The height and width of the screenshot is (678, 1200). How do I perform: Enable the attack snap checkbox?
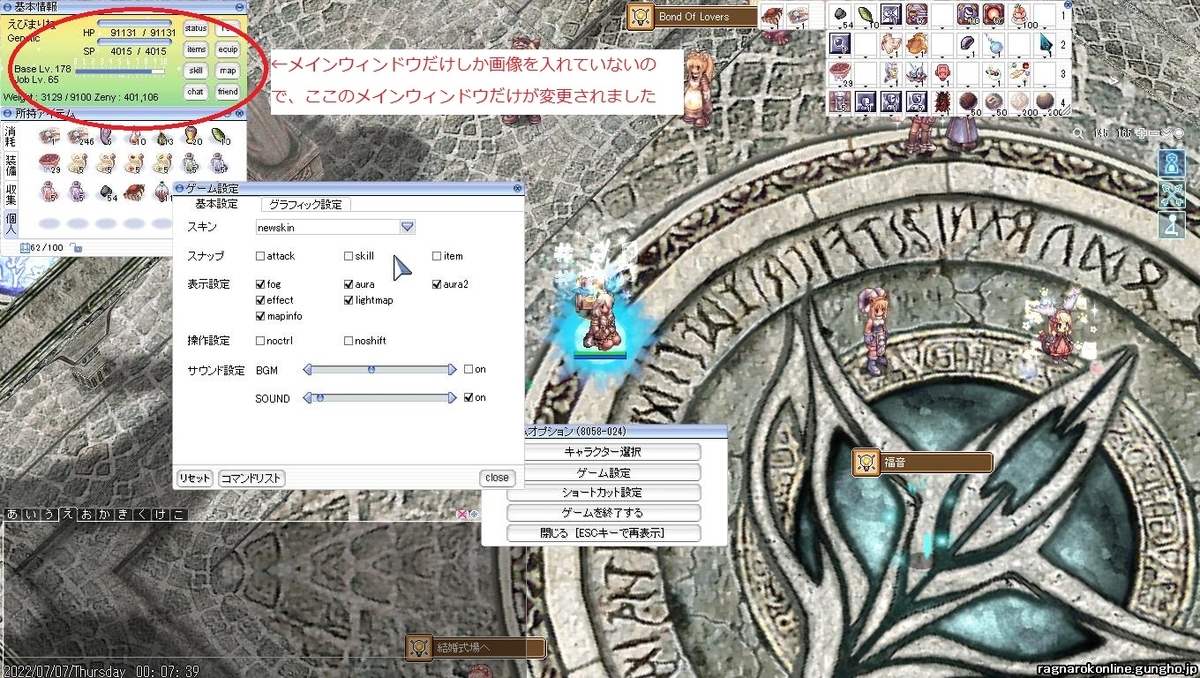coord(260,256)
